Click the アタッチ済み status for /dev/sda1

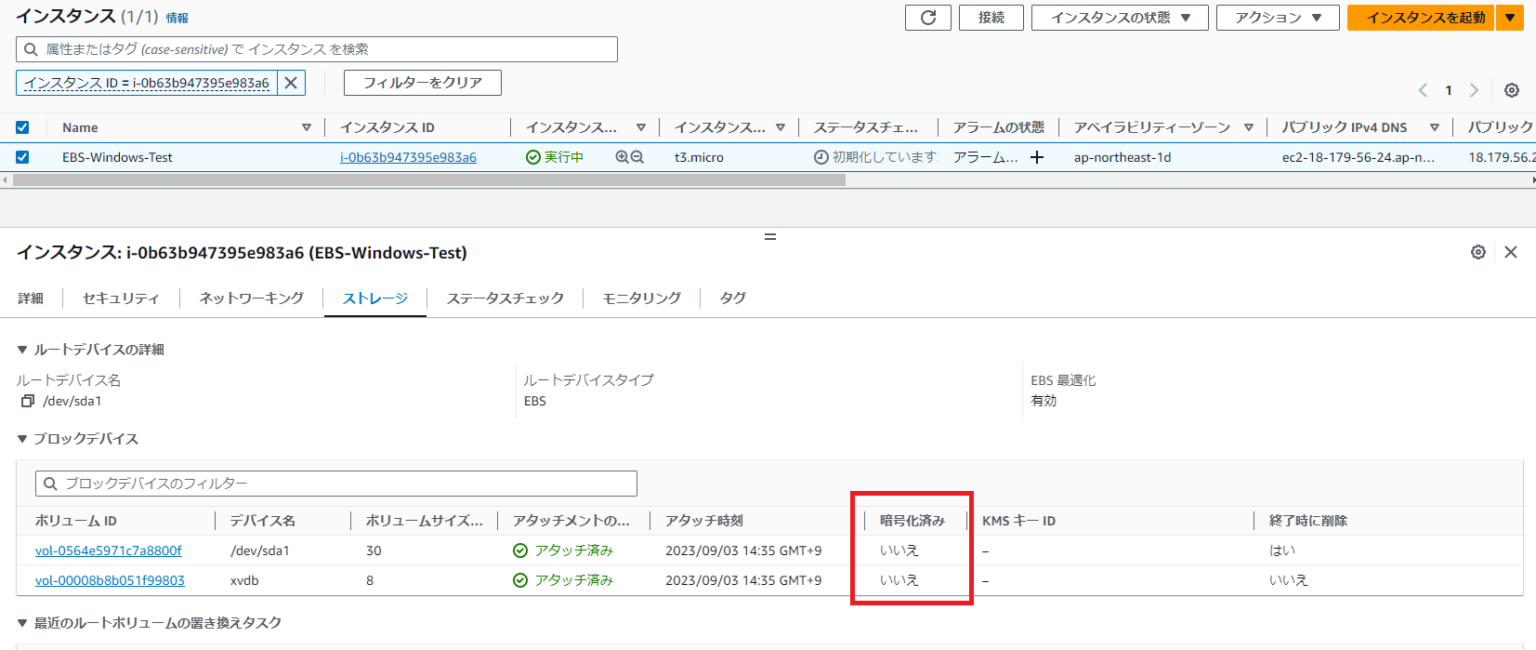563,550
